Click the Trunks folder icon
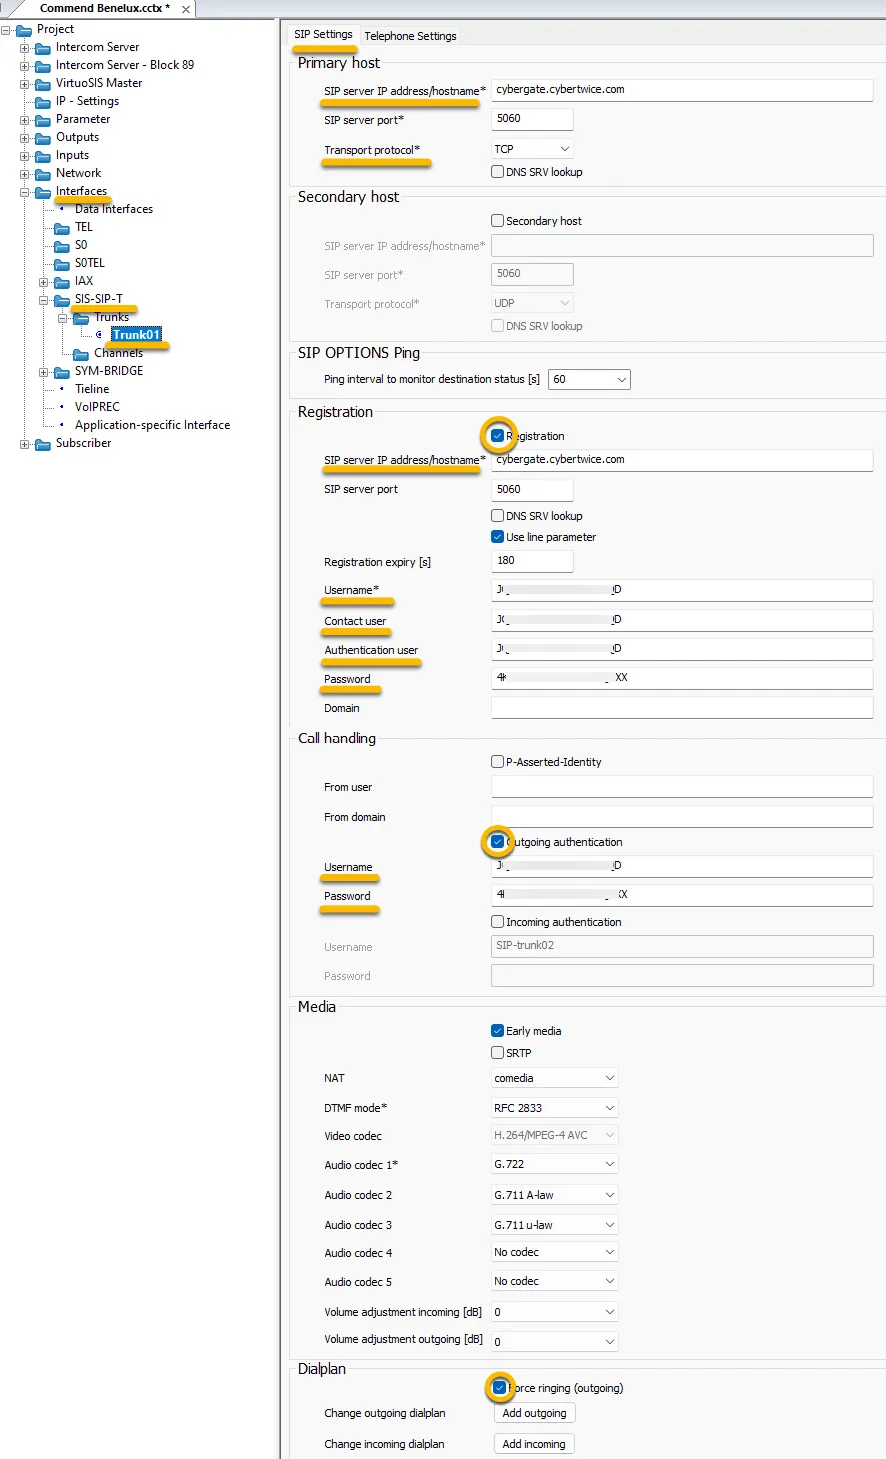Image resolution: width=886 pixels, height=1459 pixels. pos(81,318)
